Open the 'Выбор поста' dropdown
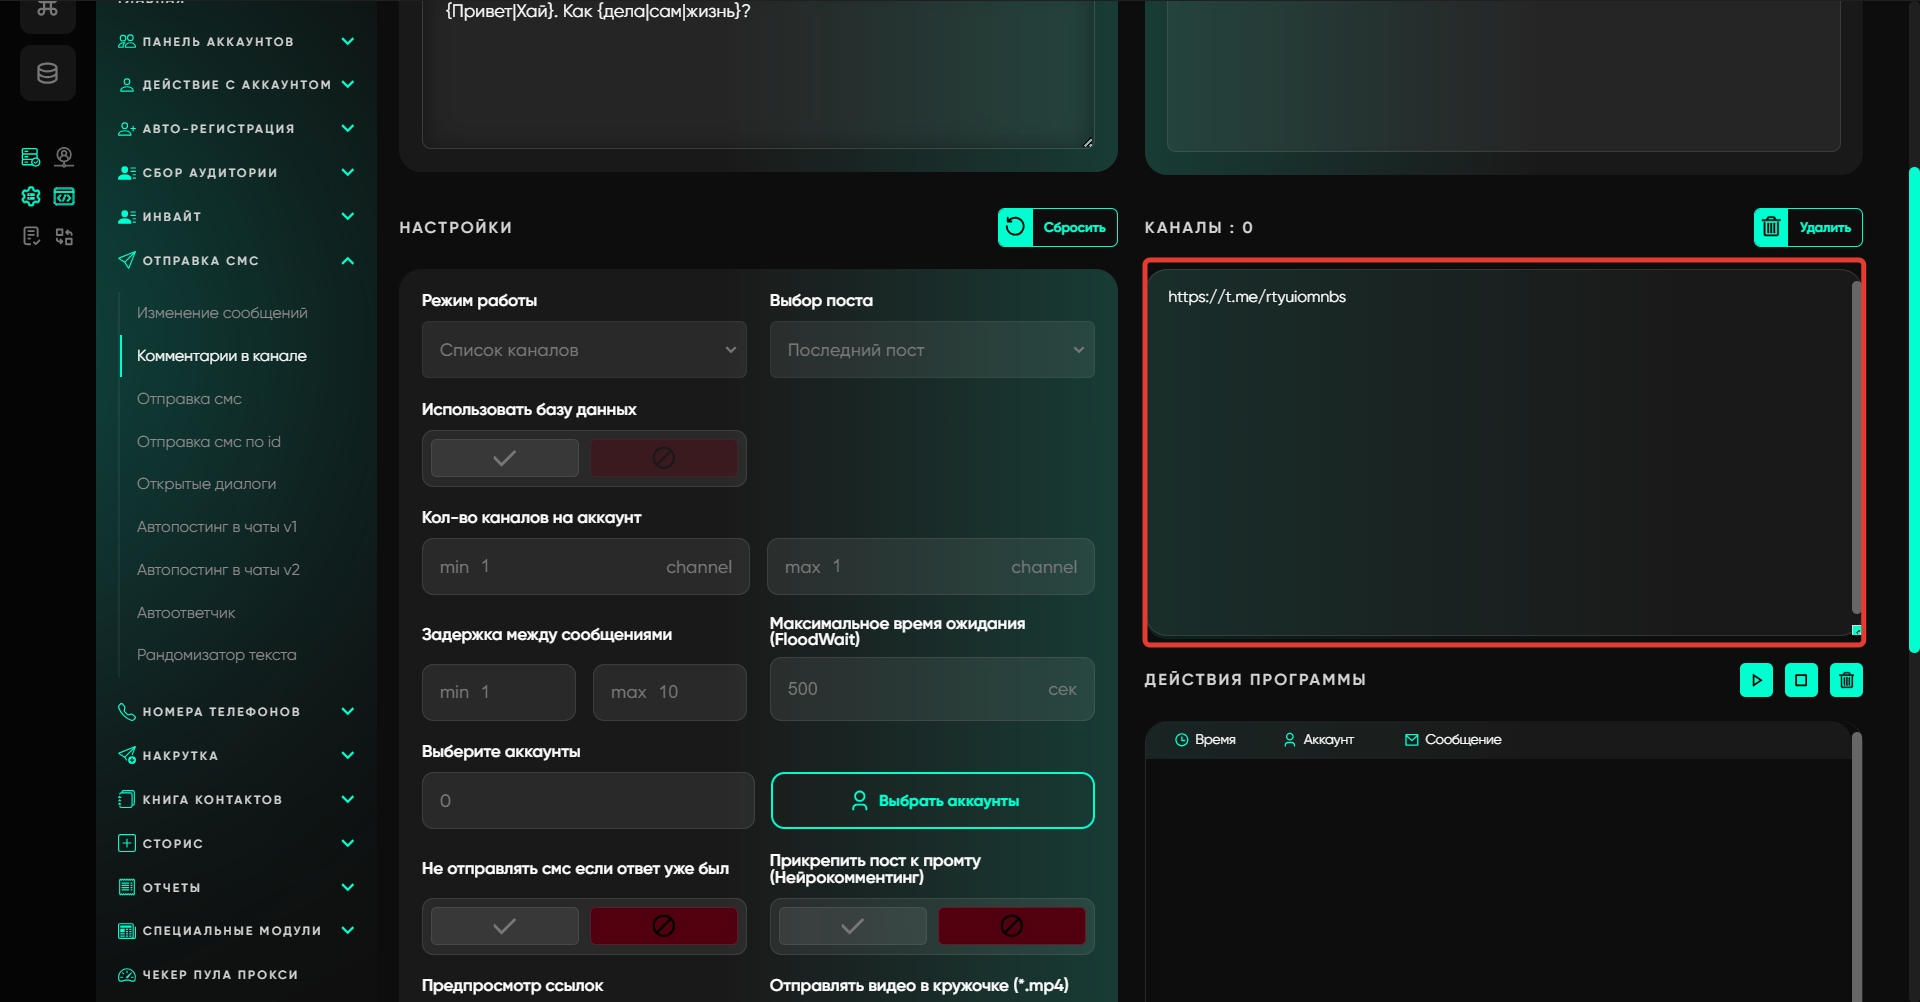This screenshot has width=1920, height=1002. (x=931, y=350)
